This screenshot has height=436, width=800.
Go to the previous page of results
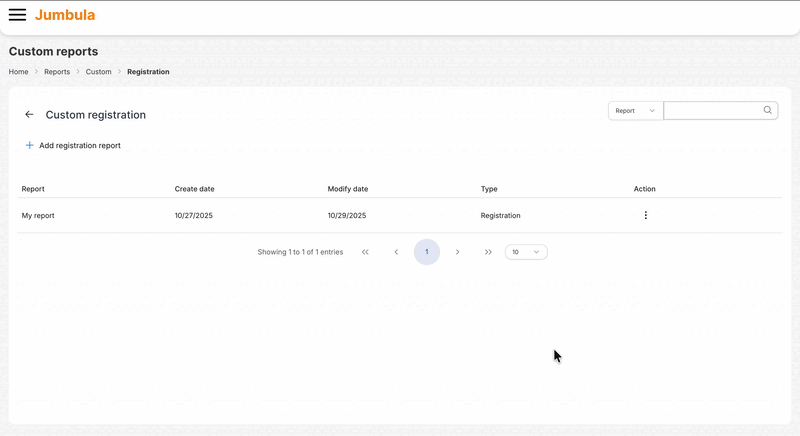(396, 252)
